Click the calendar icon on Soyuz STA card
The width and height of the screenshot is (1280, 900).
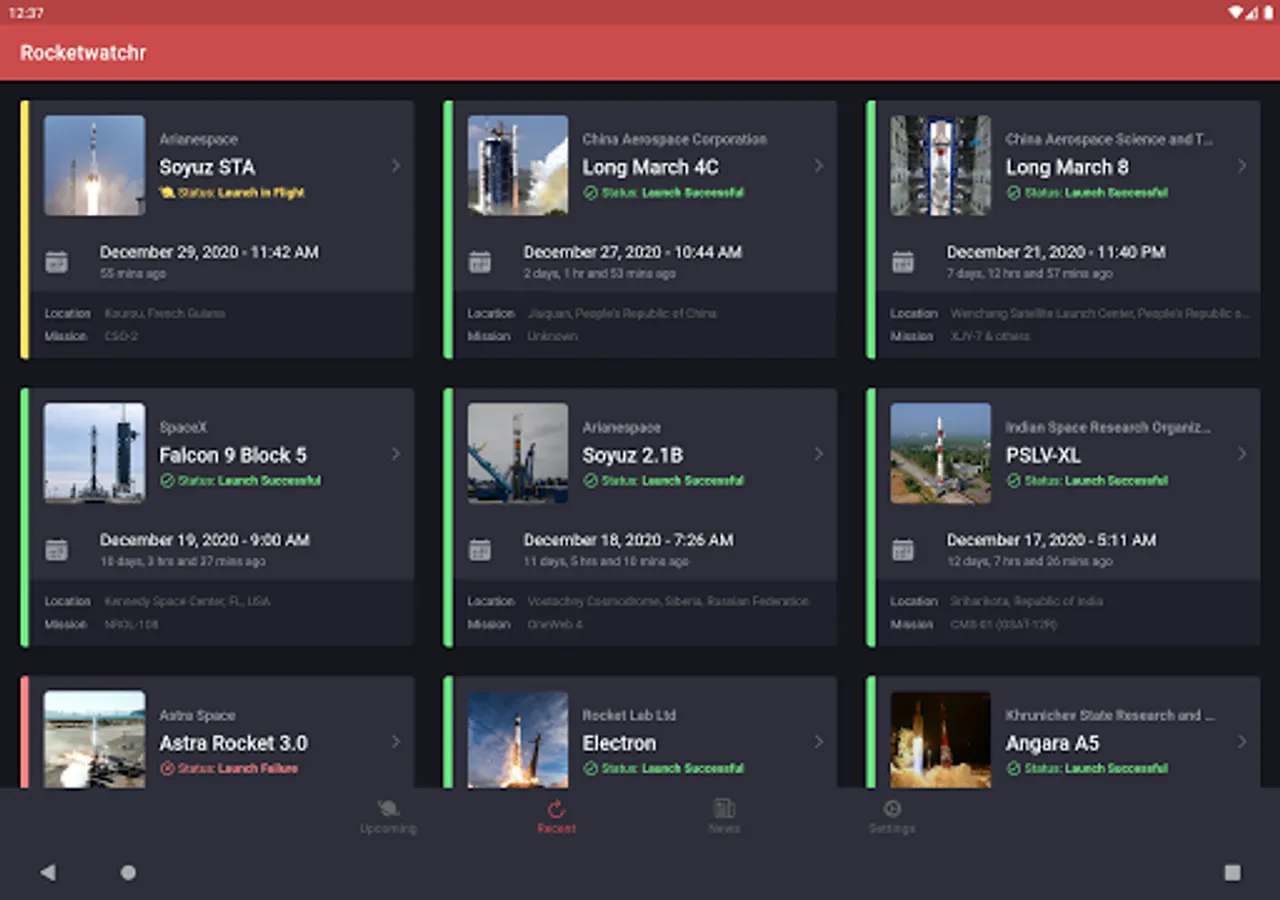[57, 262]
